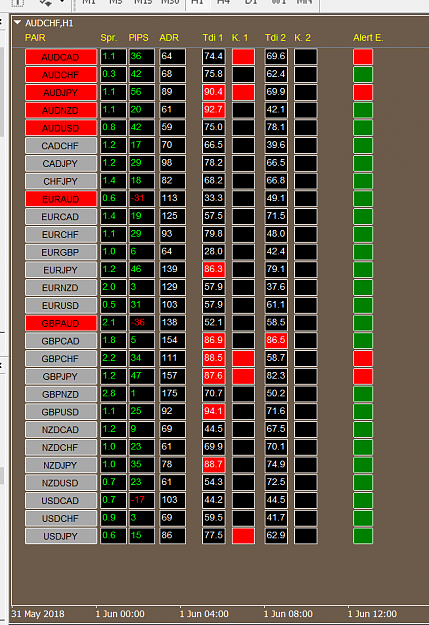Screen dimensions: 429x625
Task: Click the Alert E. column header
Action: [368, 38]
